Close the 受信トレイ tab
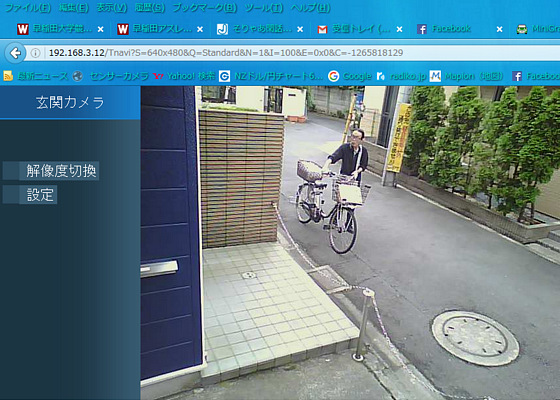This screenshot has width=560, height=400. tap(399, 29)
